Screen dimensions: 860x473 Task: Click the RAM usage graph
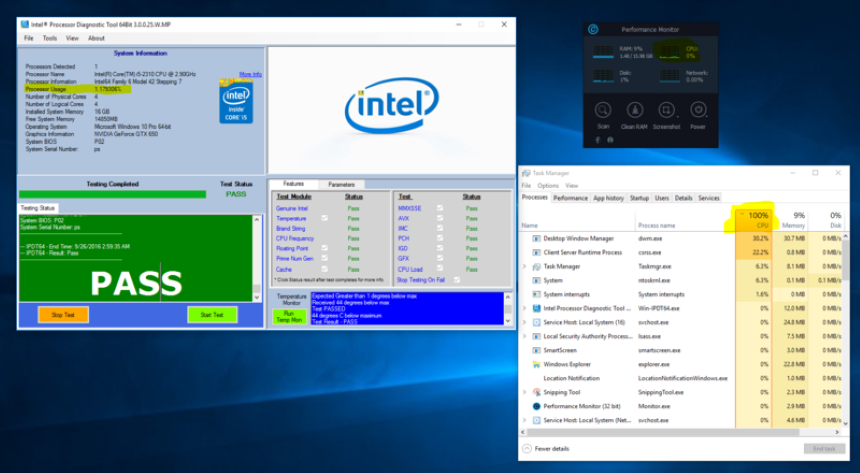pyautogui.click(x=603, y=52)
